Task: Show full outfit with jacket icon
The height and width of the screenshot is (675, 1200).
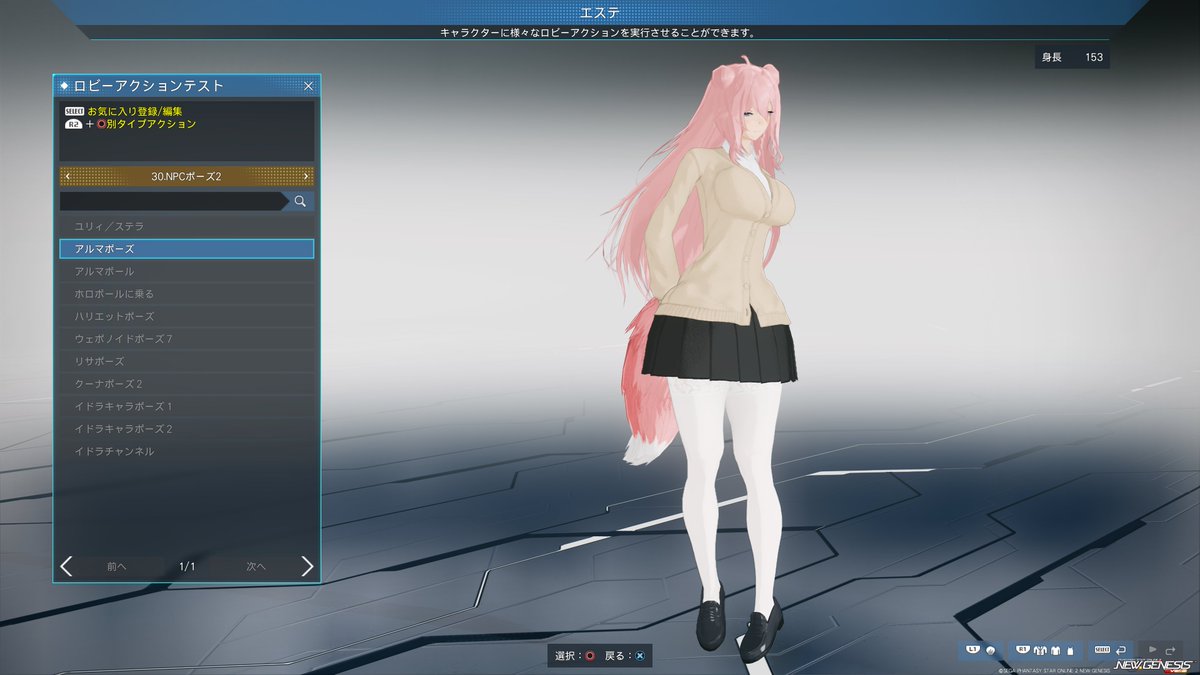Action: tap(1040, 650)
